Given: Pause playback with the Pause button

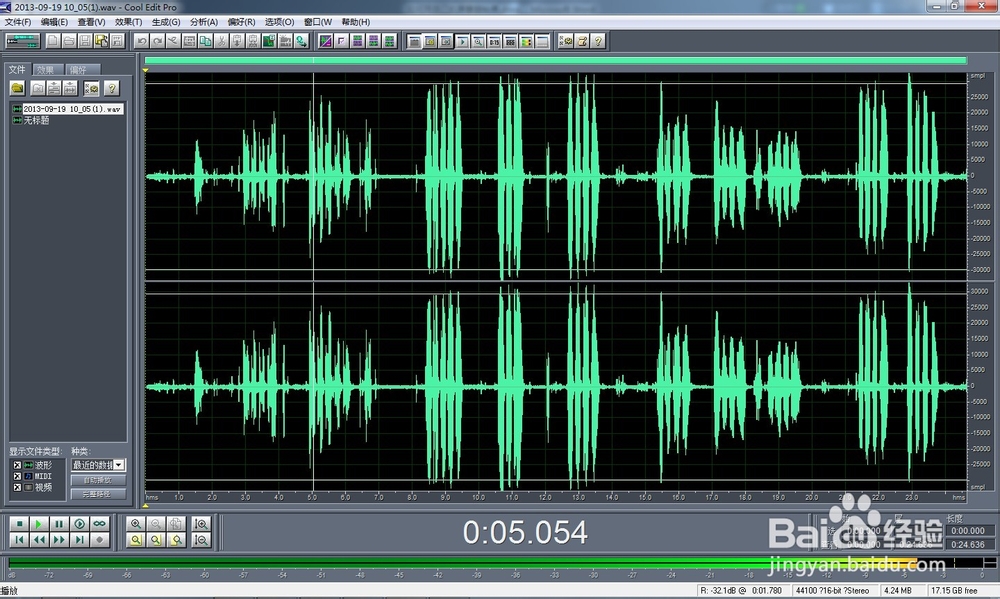Looking at the screenshot, I should click(x=59, y=524).
